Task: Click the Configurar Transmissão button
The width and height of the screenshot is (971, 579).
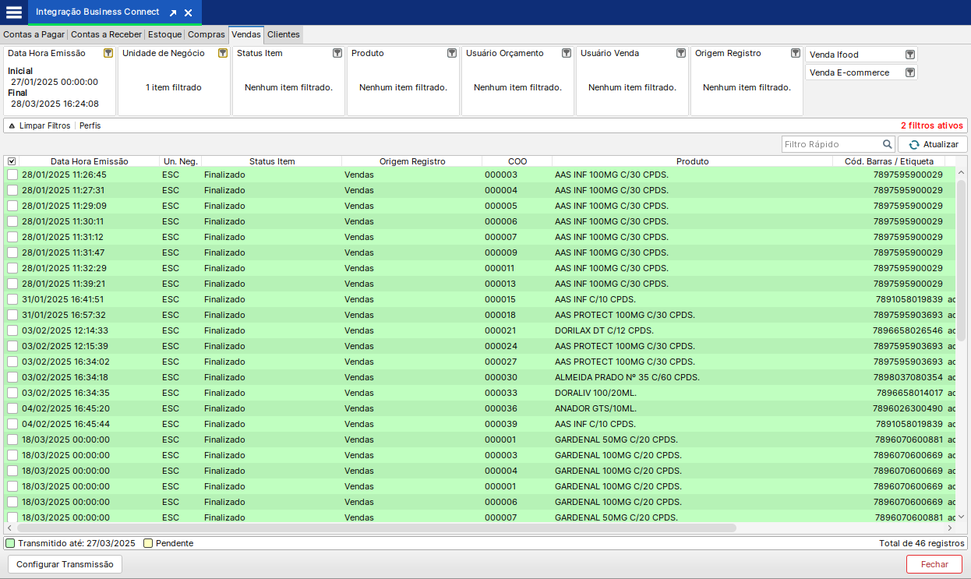Action: [x=65, y=564]
